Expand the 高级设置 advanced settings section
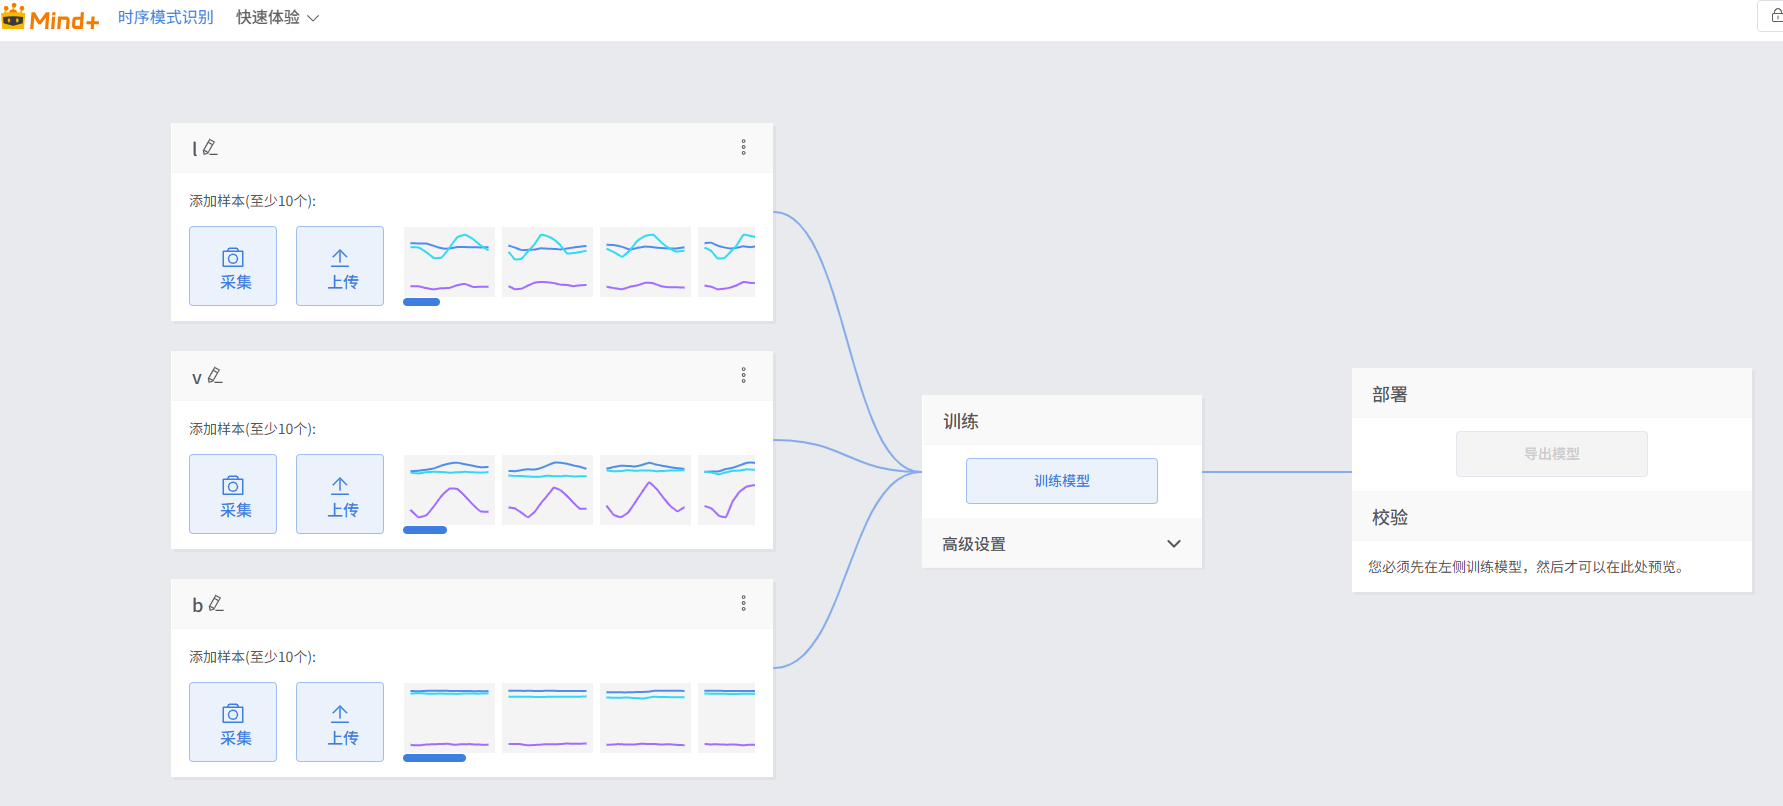This screenshot has width=1783, height=806. pyautogui.click(x=1173, y=544)
